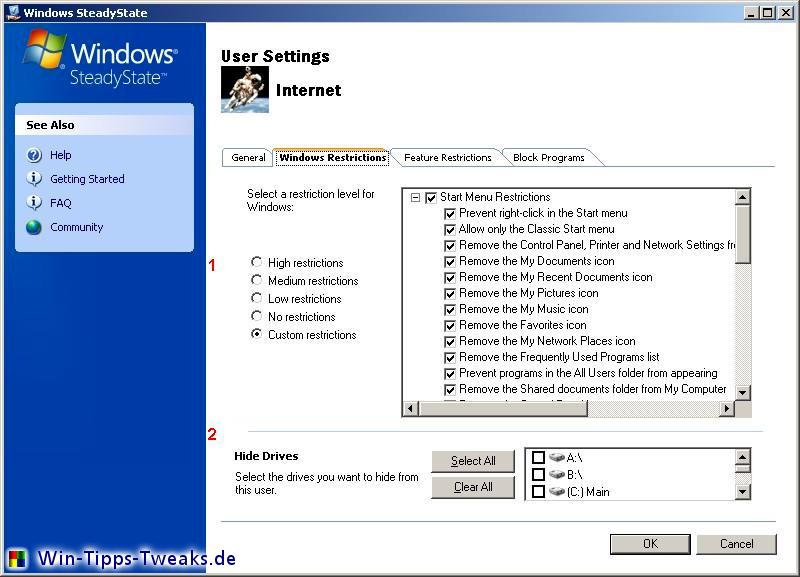The image size is (800, 577).
Task: Uncheck Prevent right-click in the Start menu
Action: [450, 213]
